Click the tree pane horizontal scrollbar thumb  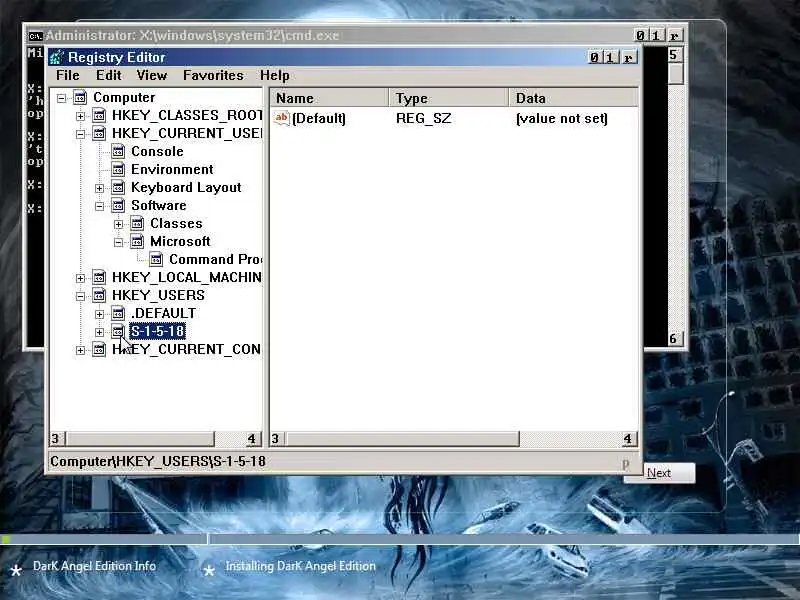(141, 439)
